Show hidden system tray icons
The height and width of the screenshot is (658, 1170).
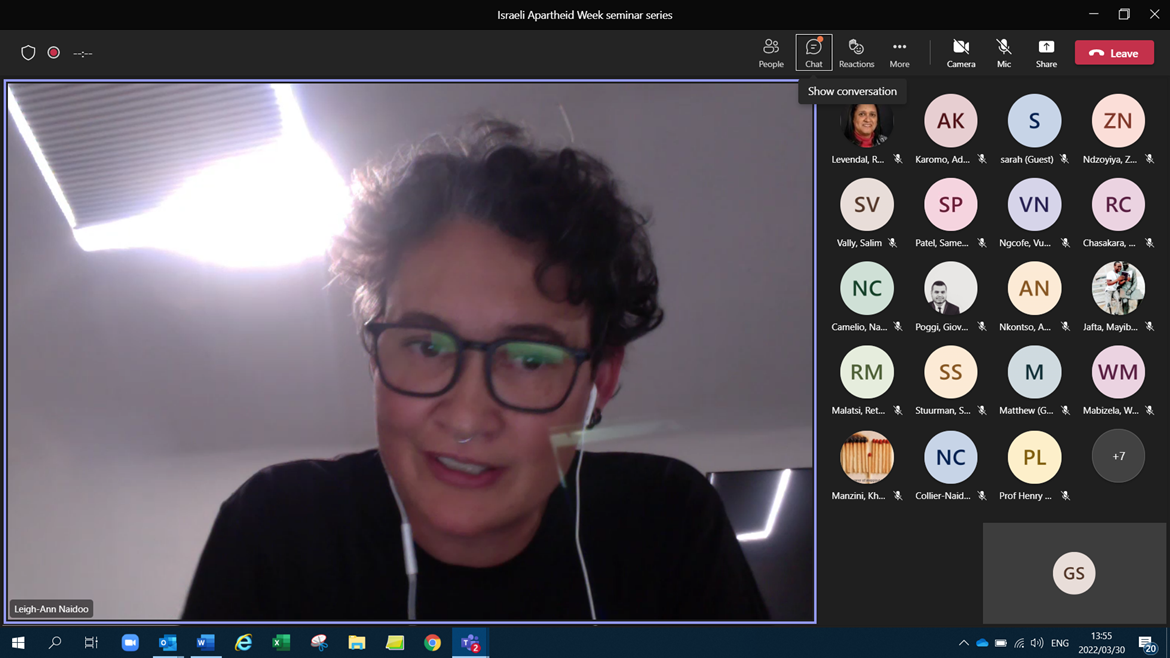click(964, 642)
